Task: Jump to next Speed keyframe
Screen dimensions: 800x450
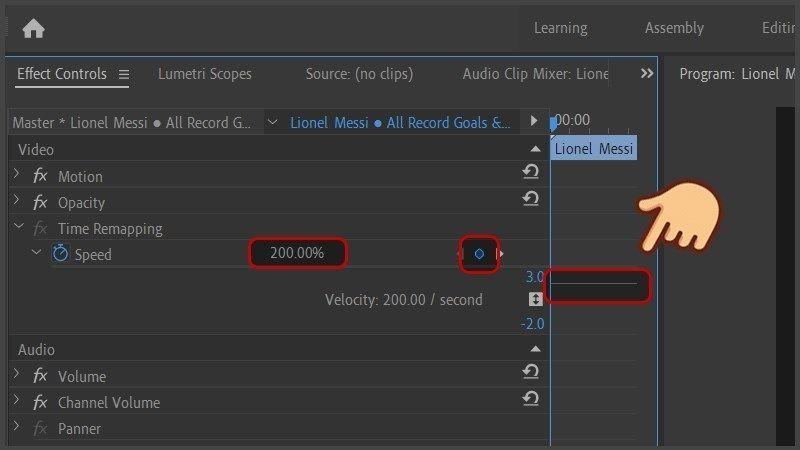Action: pos(501,254)
